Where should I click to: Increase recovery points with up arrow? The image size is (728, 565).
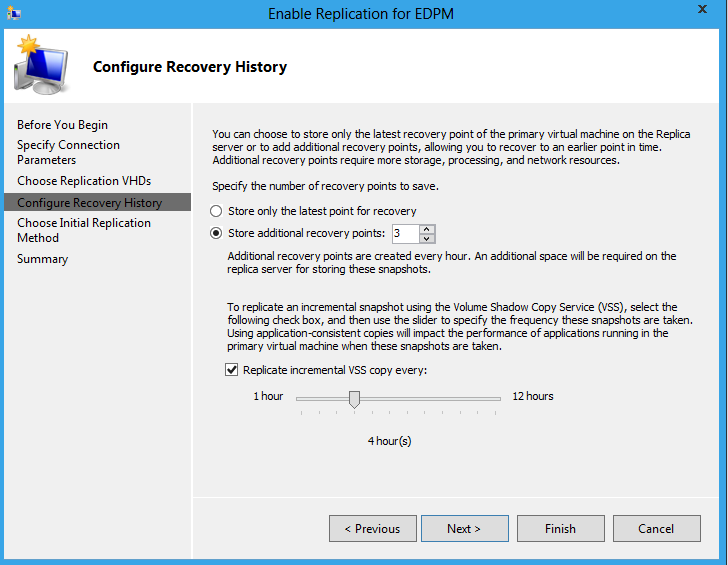pyautogui.click(x=427, y=229)
